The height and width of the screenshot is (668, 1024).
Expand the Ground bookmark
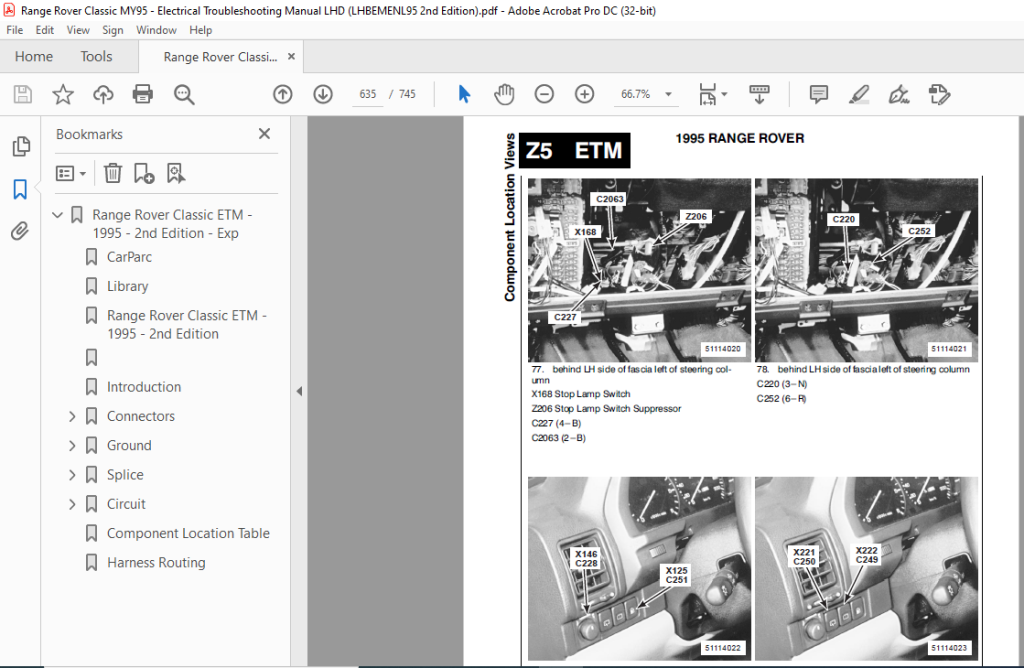click(x=72, y=445)
